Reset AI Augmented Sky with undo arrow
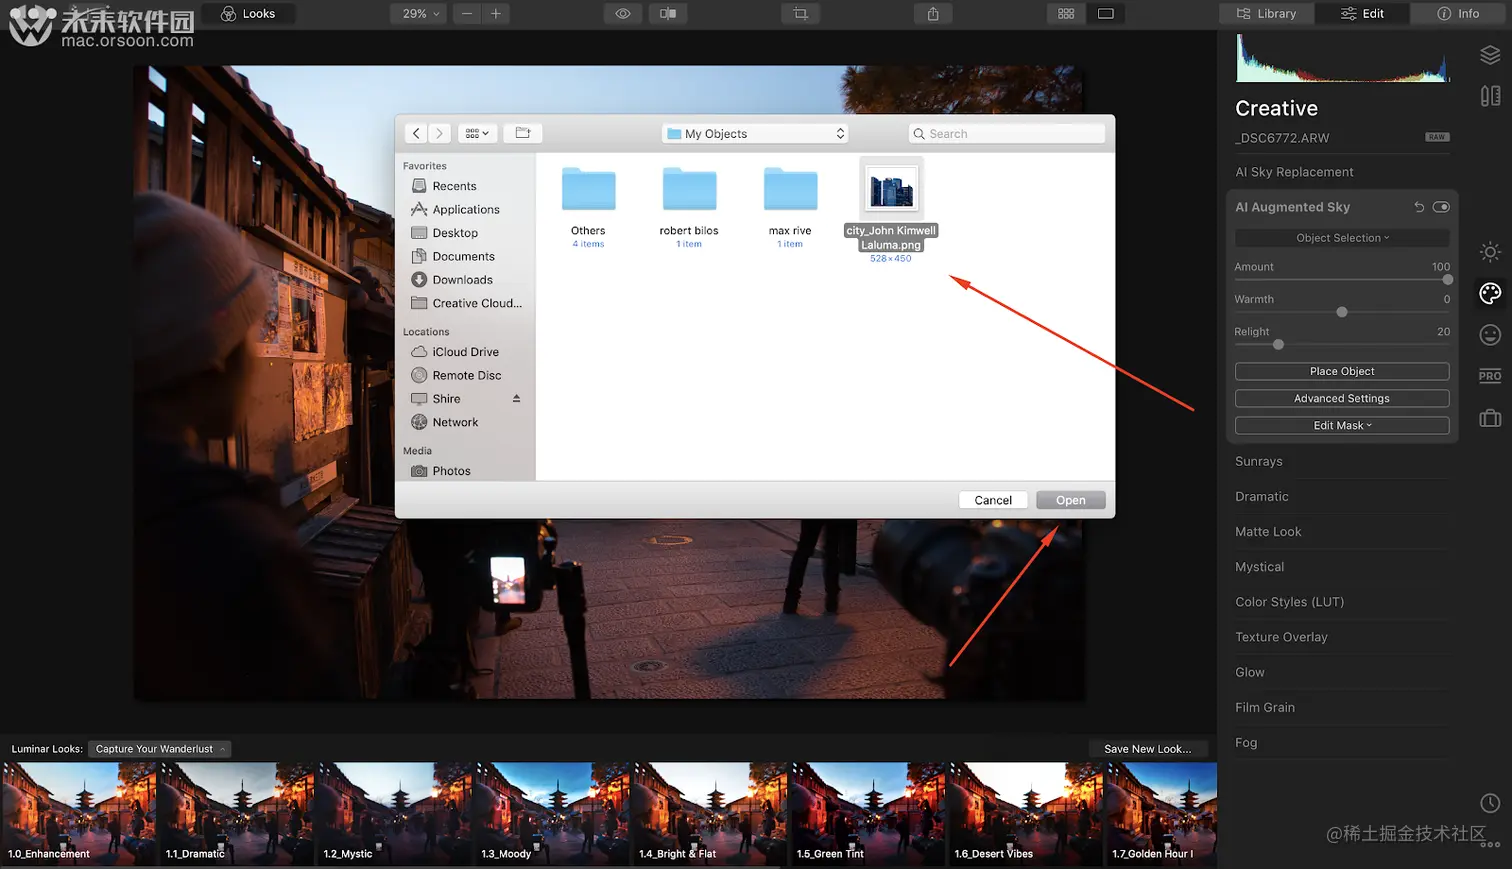Viewport: 1512px width, 869px height. pos(1419,207)
